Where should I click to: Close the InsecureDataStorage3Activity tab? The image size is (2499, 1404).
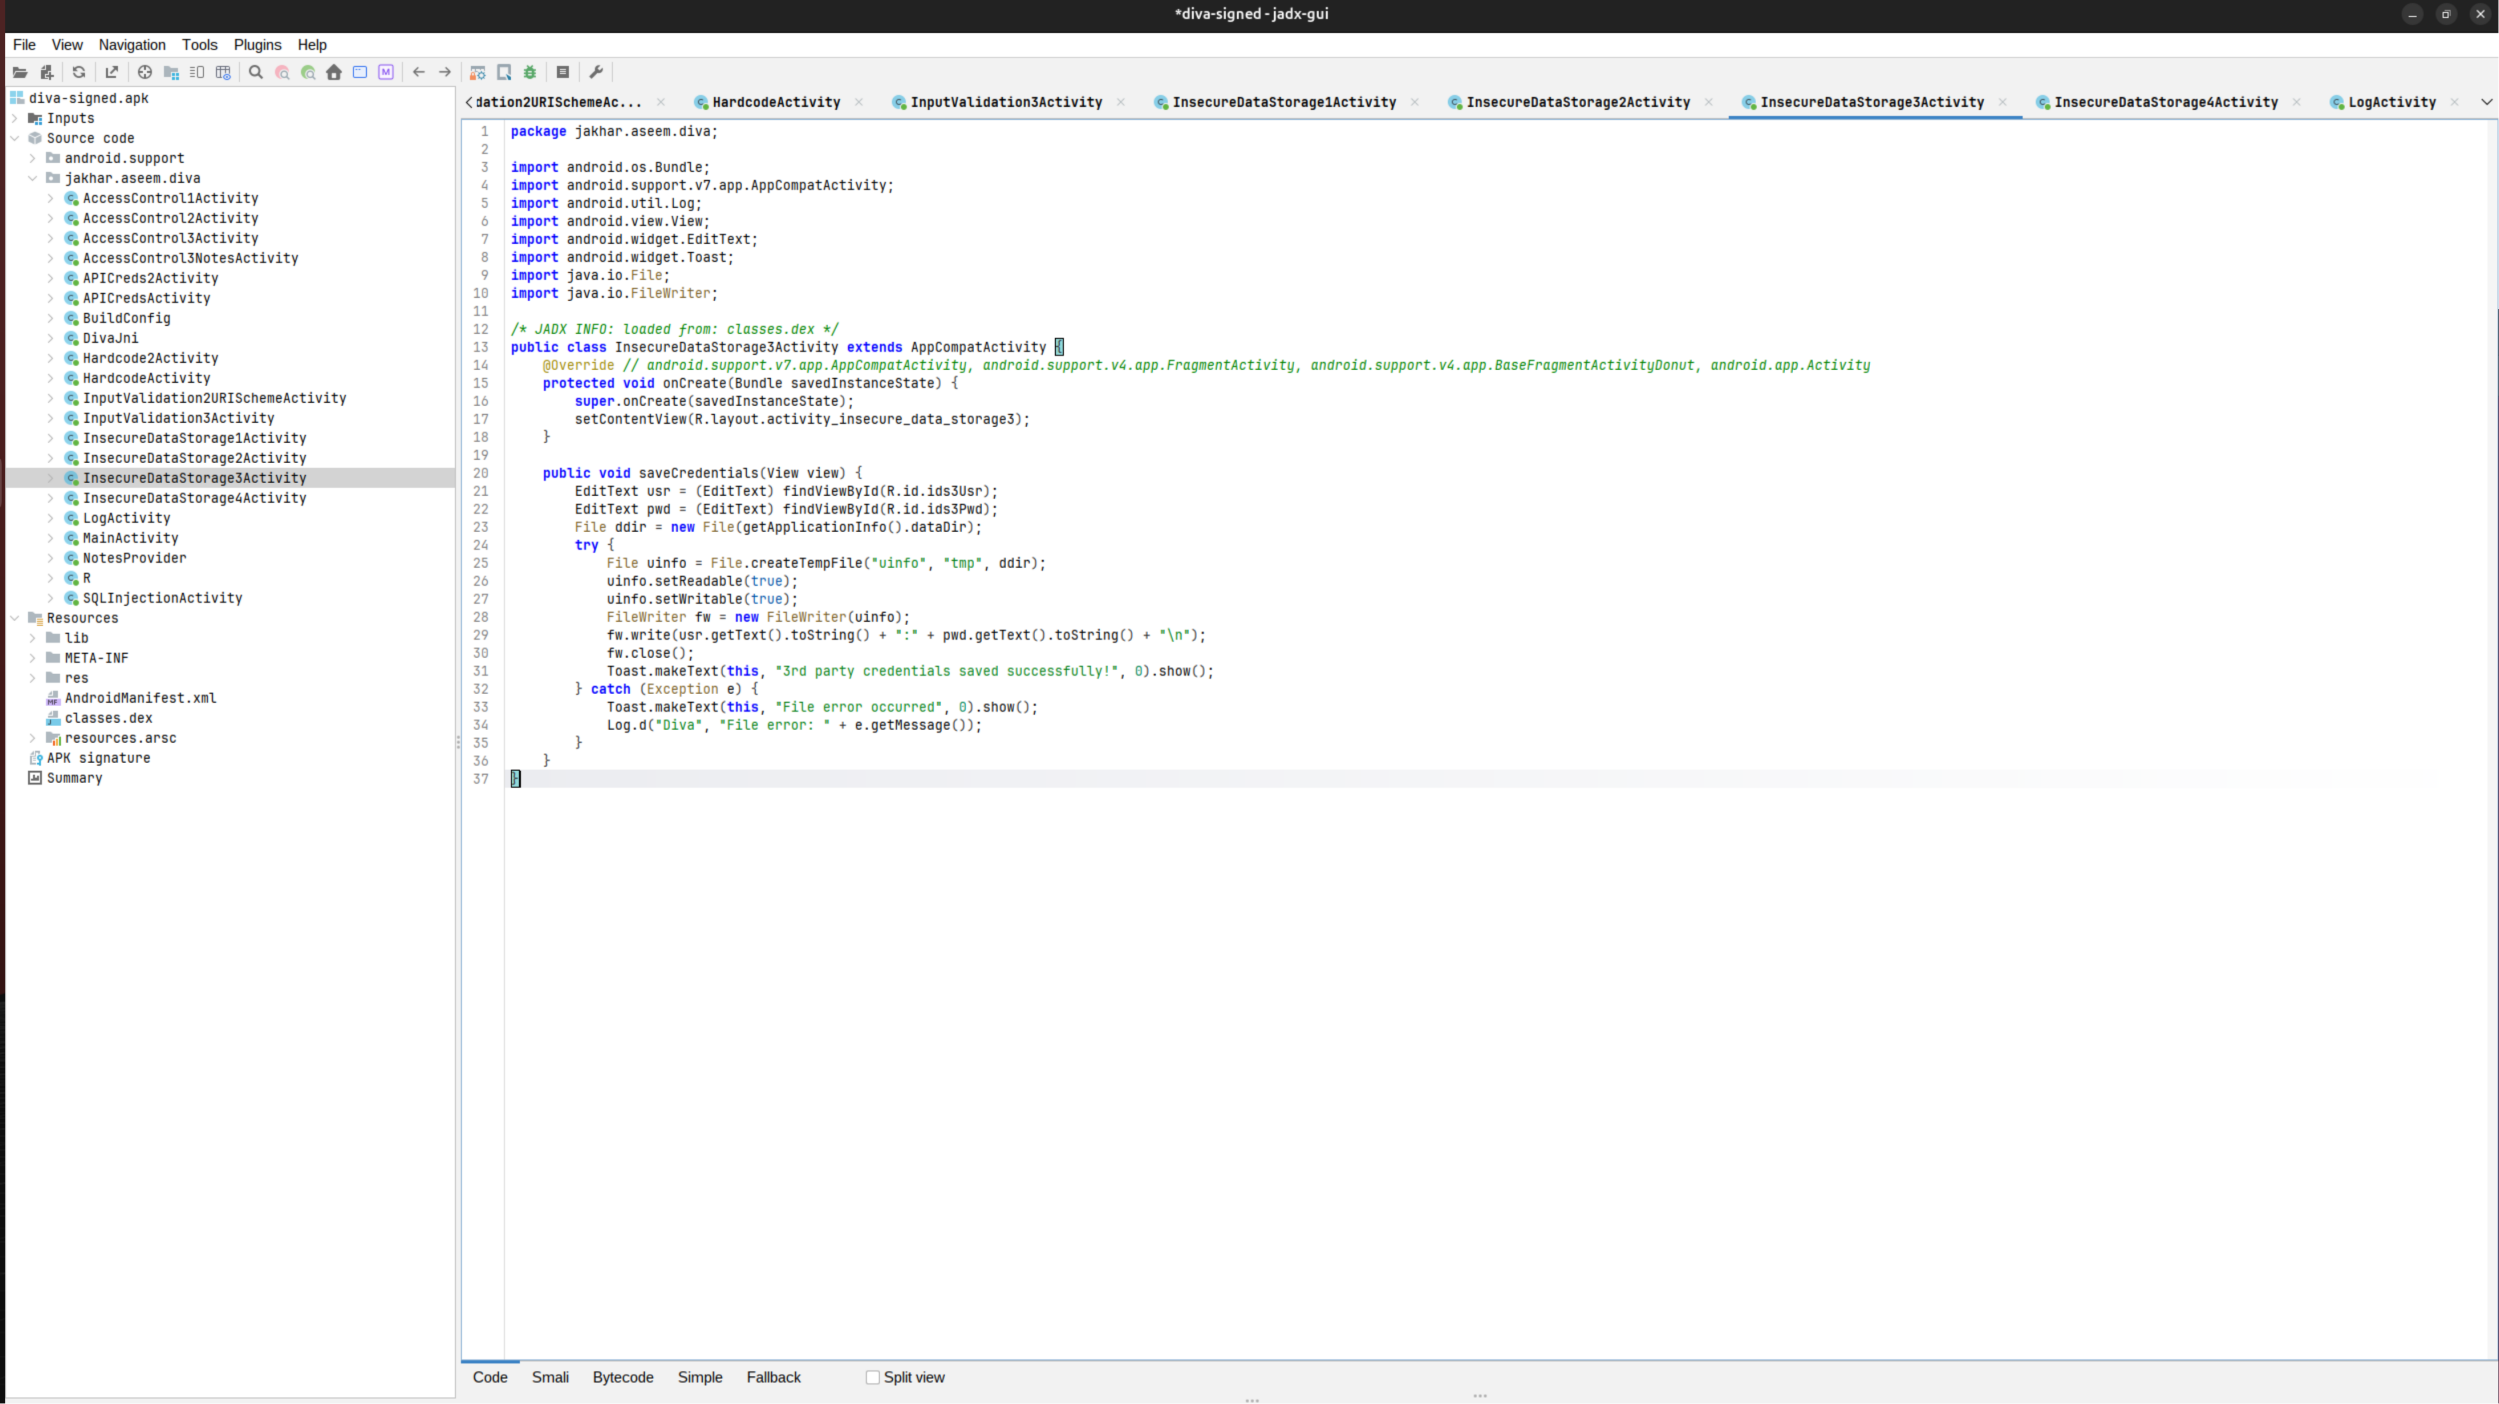tap(2002, 102)
